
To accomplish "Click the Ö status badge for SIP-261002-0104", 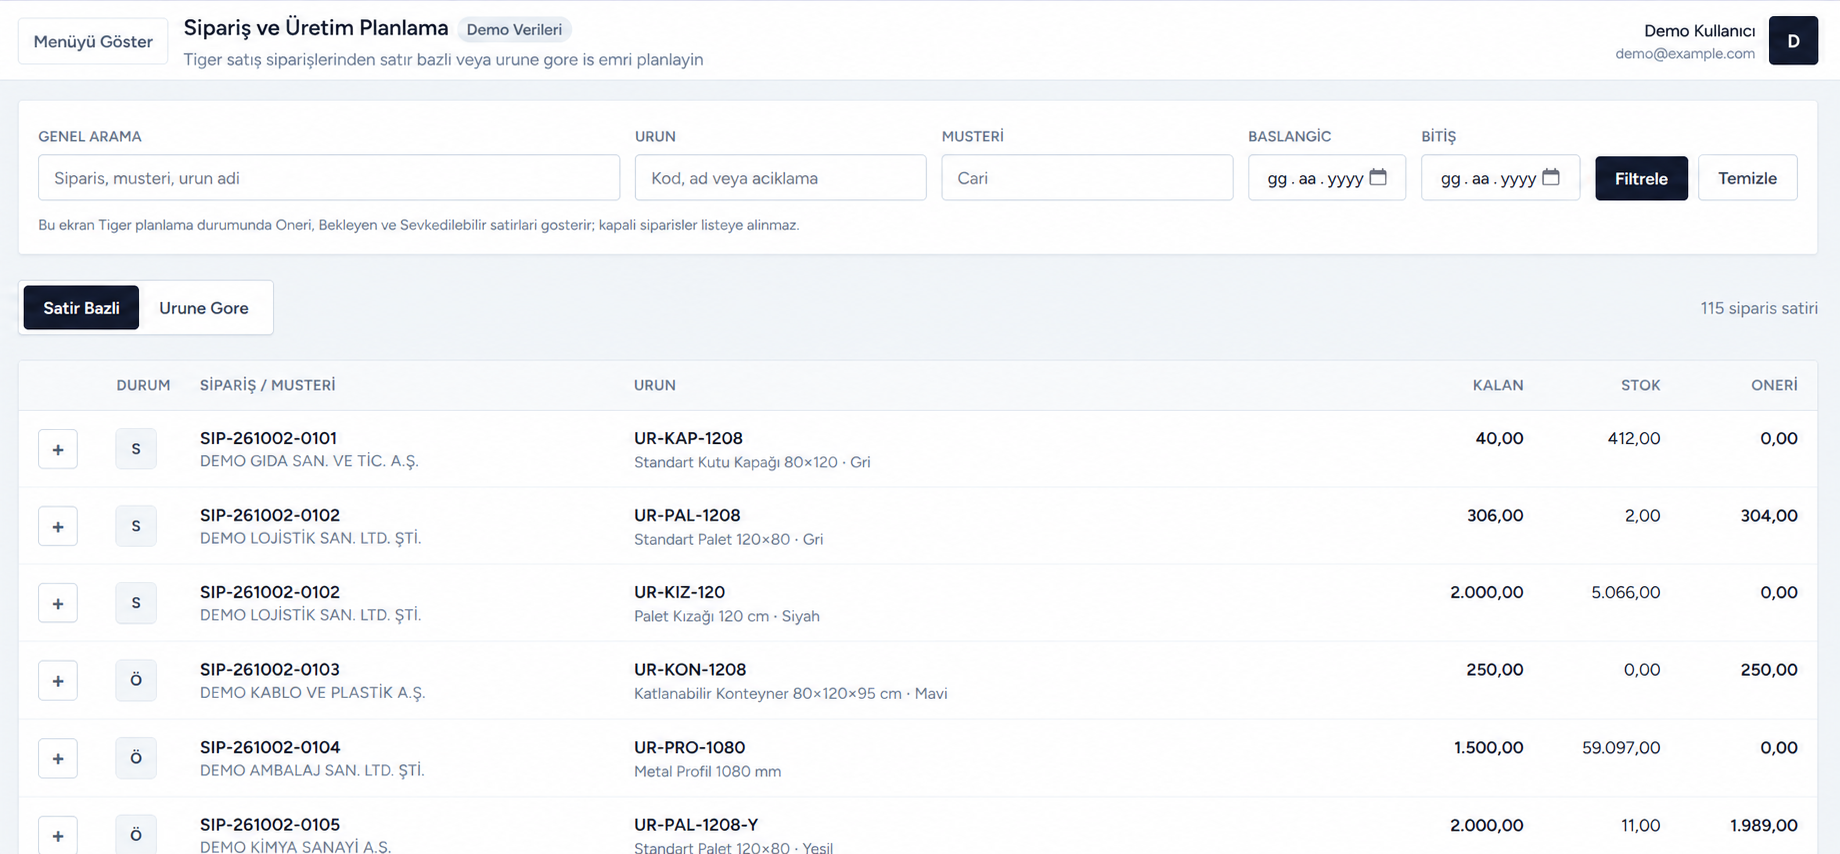I will [136, 758].
